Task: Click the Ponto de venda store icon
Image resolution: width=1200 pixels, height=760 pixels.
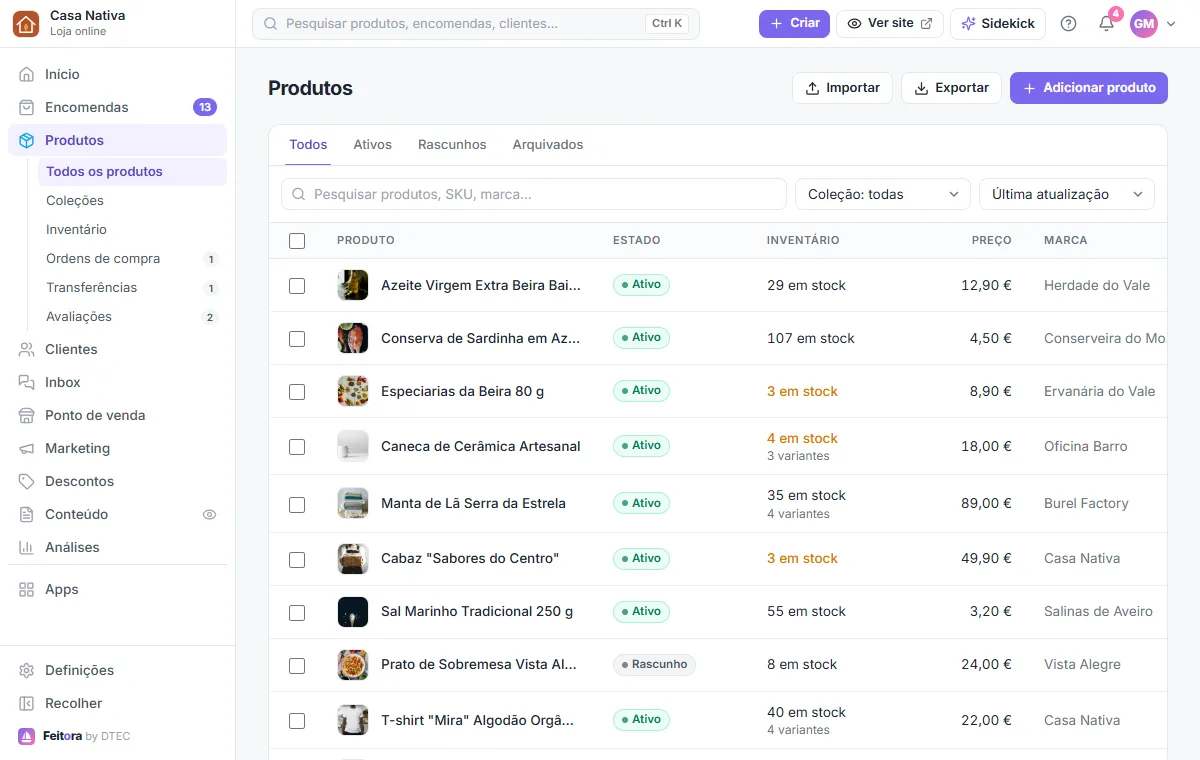Action: [x=27, y=415]
